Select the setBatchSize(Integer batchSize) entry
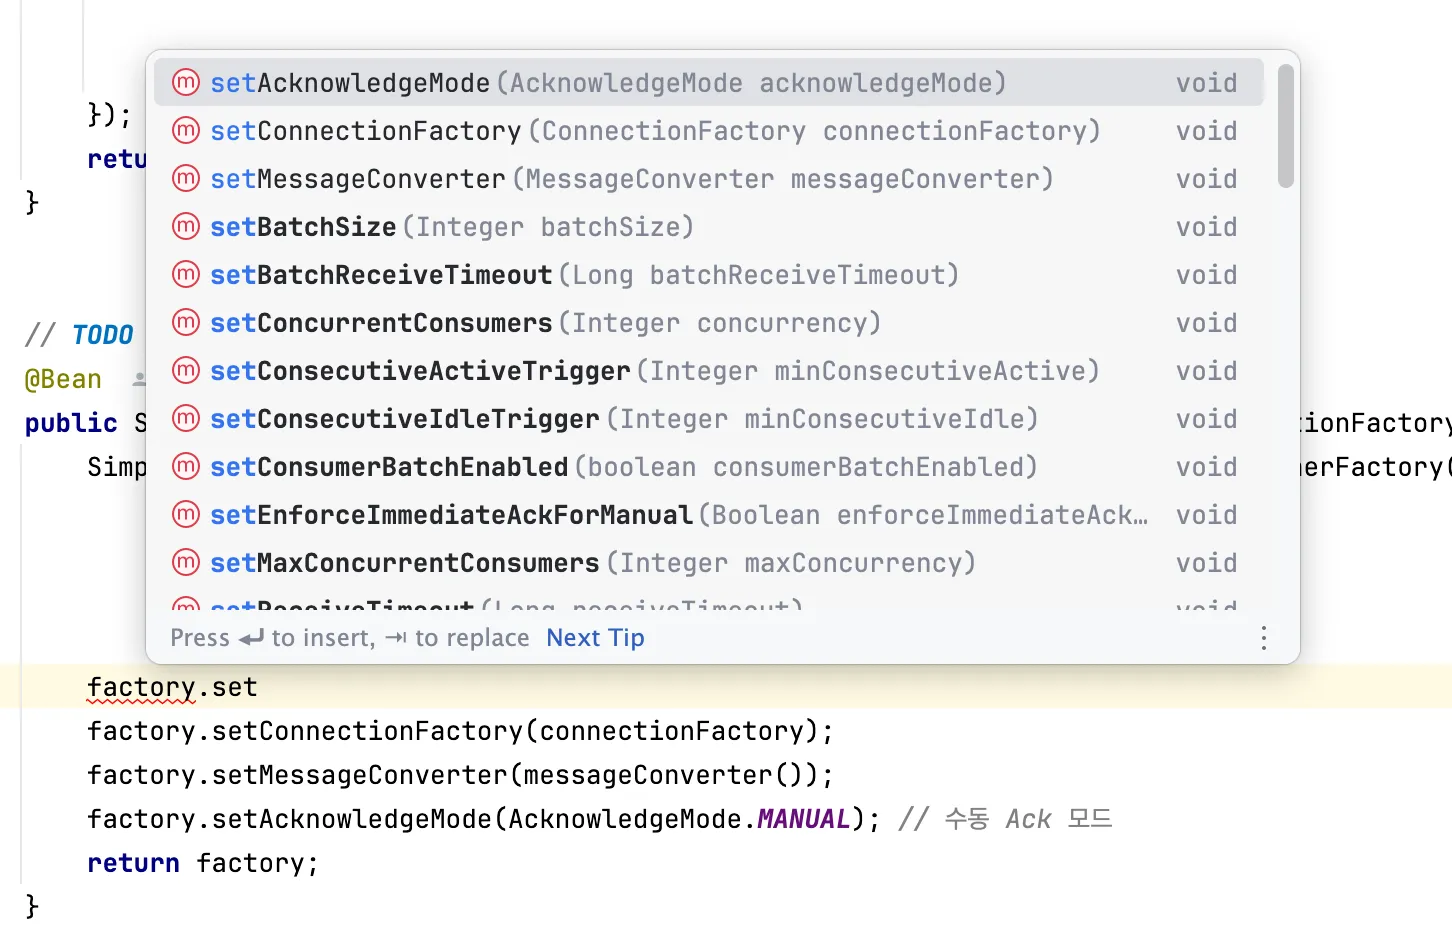The image size is (1452, 948). pyautogui.click(x=709, y=226)
